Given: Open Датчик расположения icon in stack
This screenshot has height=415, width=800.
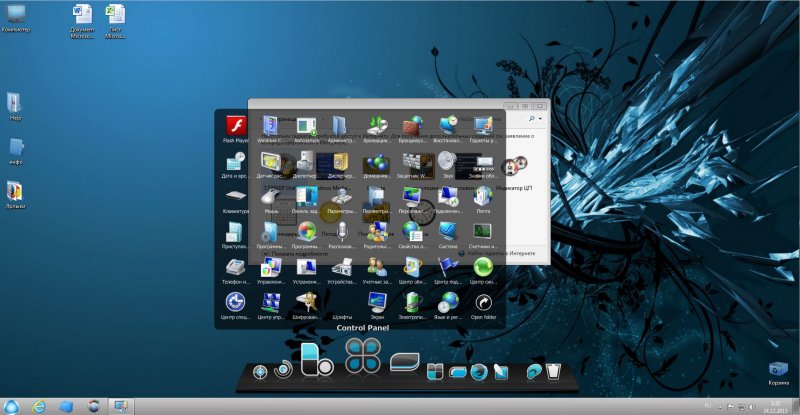Looking at the screenshot, I should click(271, 161).
